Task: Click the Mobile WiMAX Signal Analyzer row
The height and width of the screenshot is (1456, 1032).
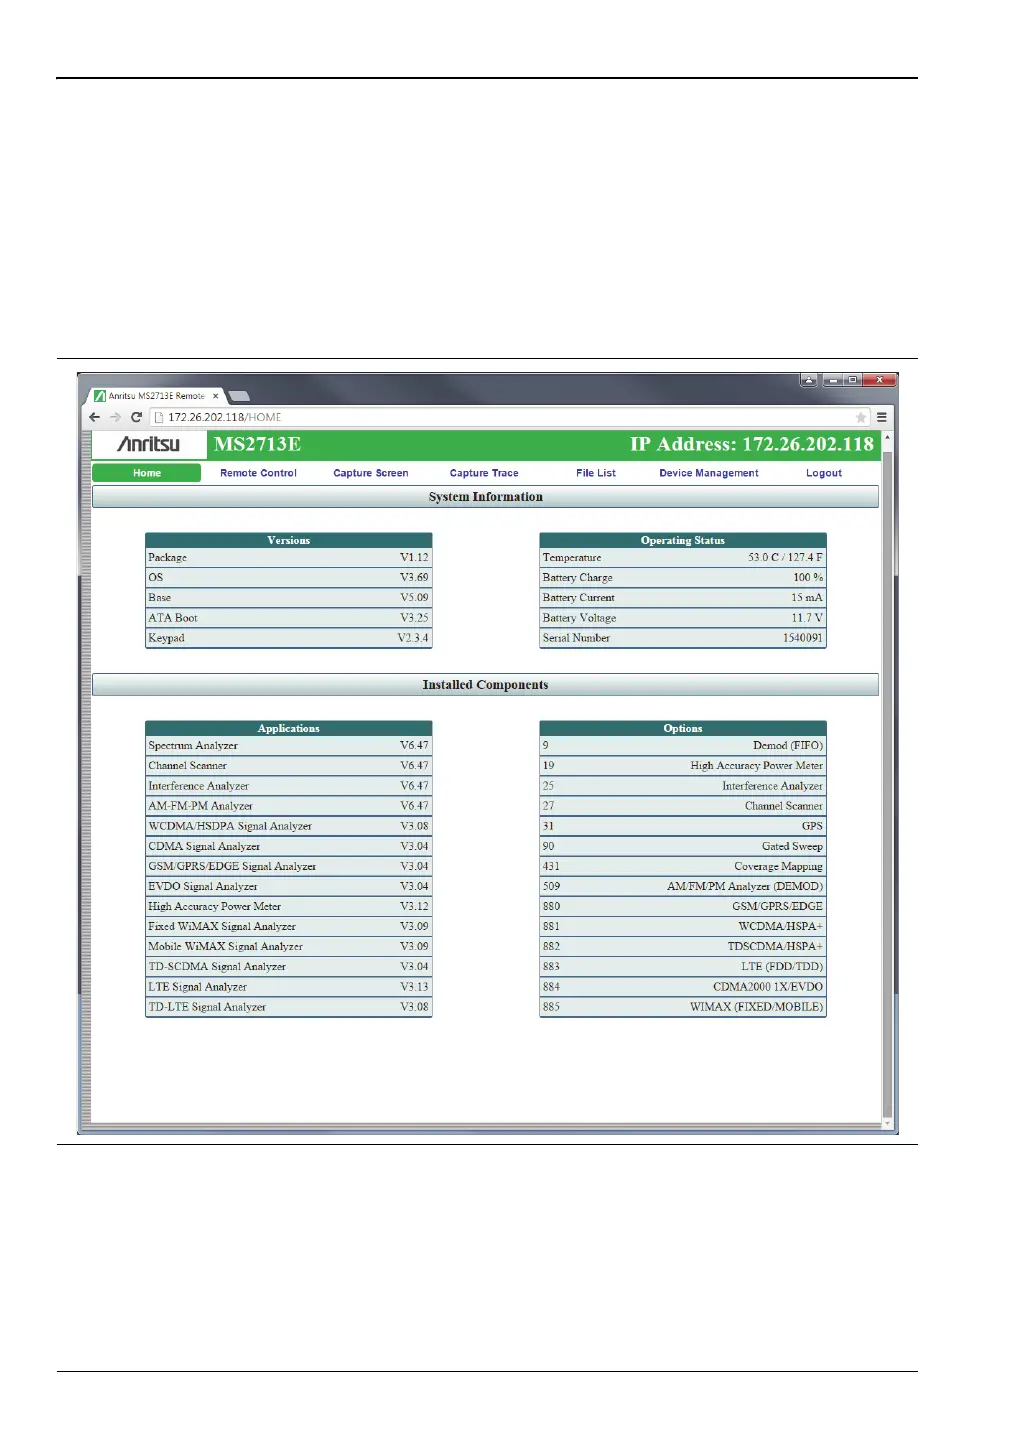Action: click(289, 946)
